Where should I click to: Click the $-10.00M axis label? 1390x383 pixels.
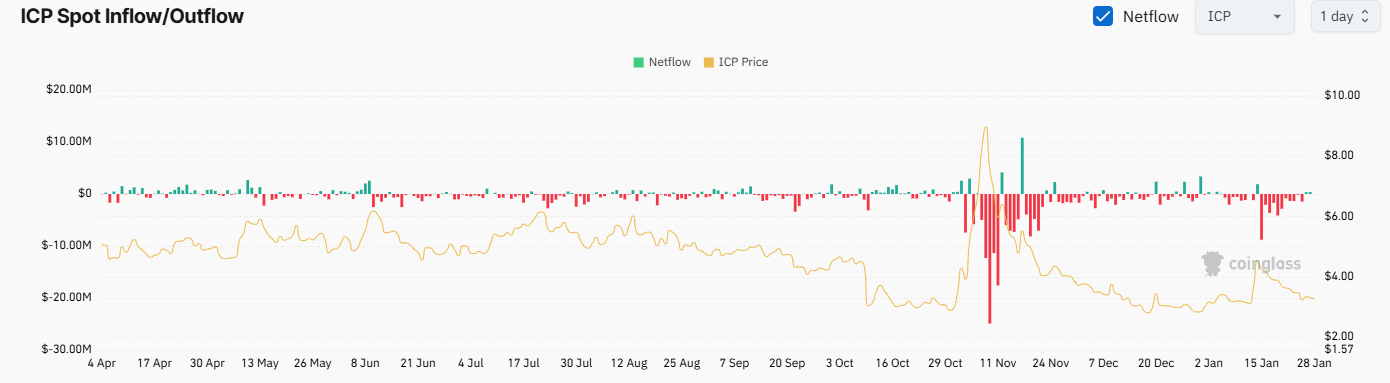[67, 245]
